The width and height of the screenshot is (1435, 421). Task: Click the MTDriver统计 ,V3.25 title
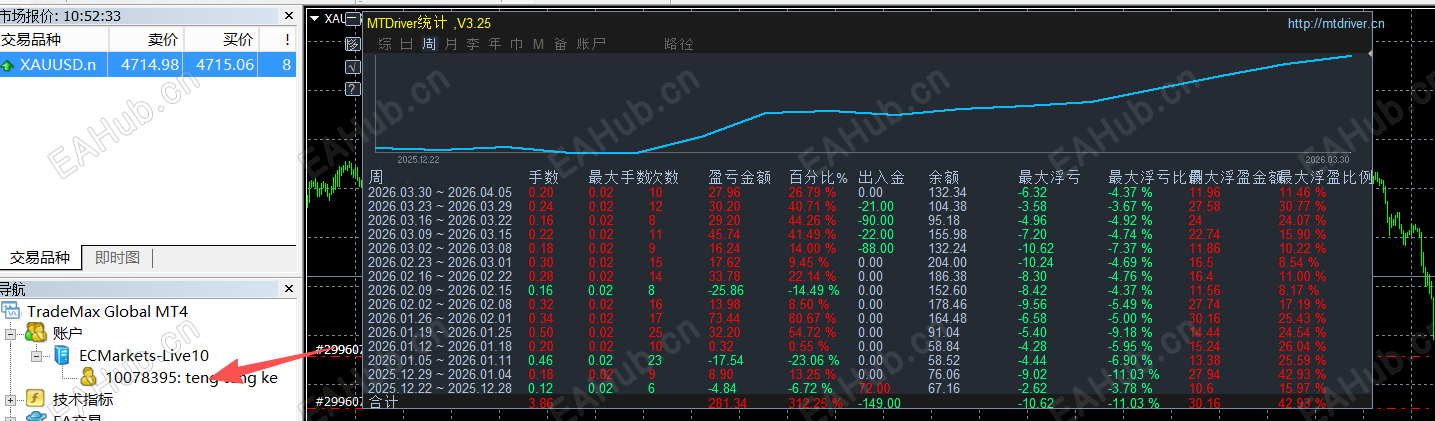point(429,22)
